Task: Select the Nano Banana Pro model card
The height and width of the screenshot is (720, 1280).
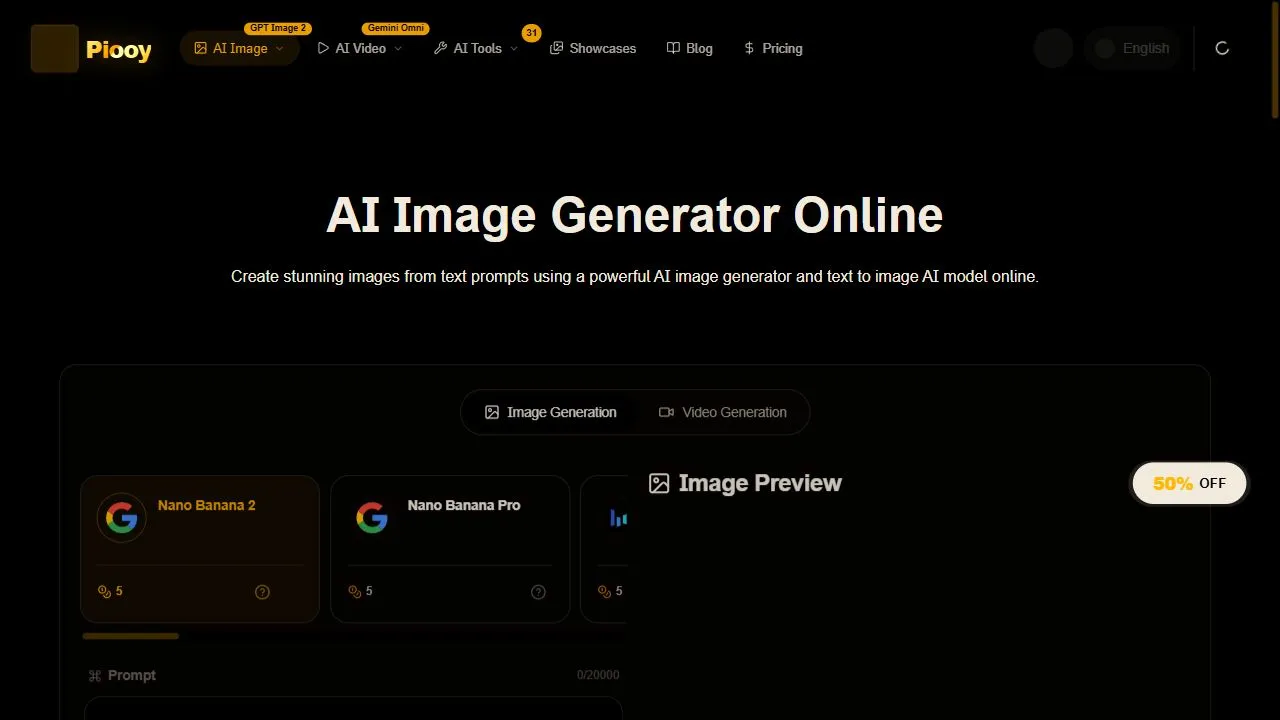Action: (450, 549)
